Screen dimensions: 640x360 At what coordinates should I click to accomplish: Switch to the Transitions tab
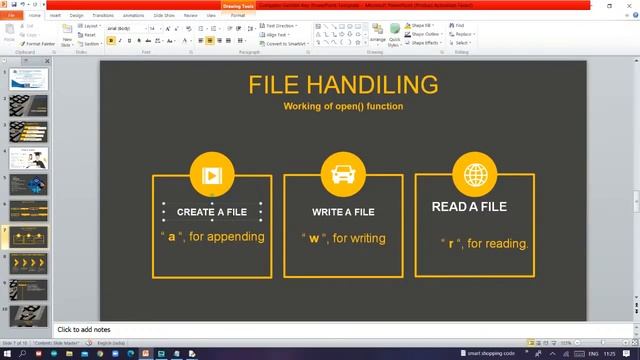[103, 16]
